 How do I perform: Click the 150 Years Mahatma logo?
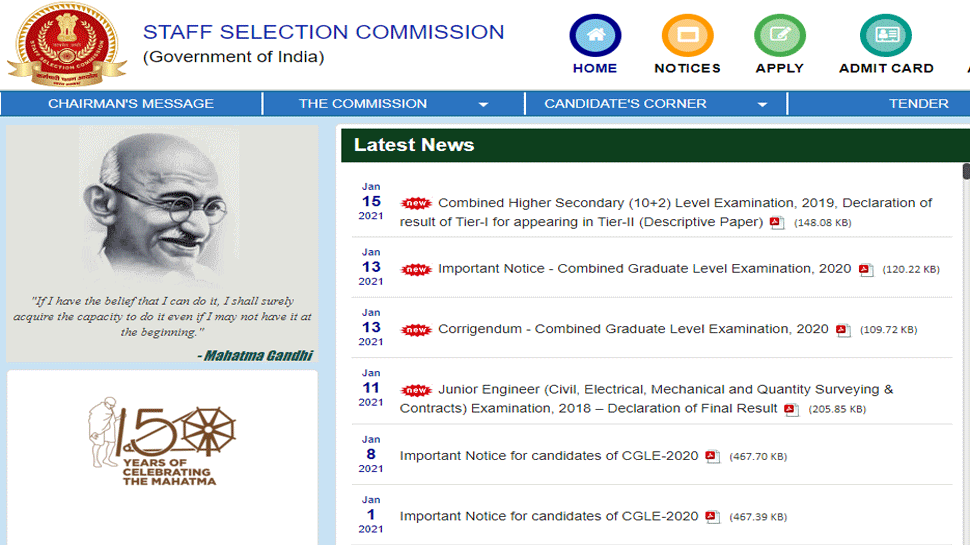pos(161,441)
